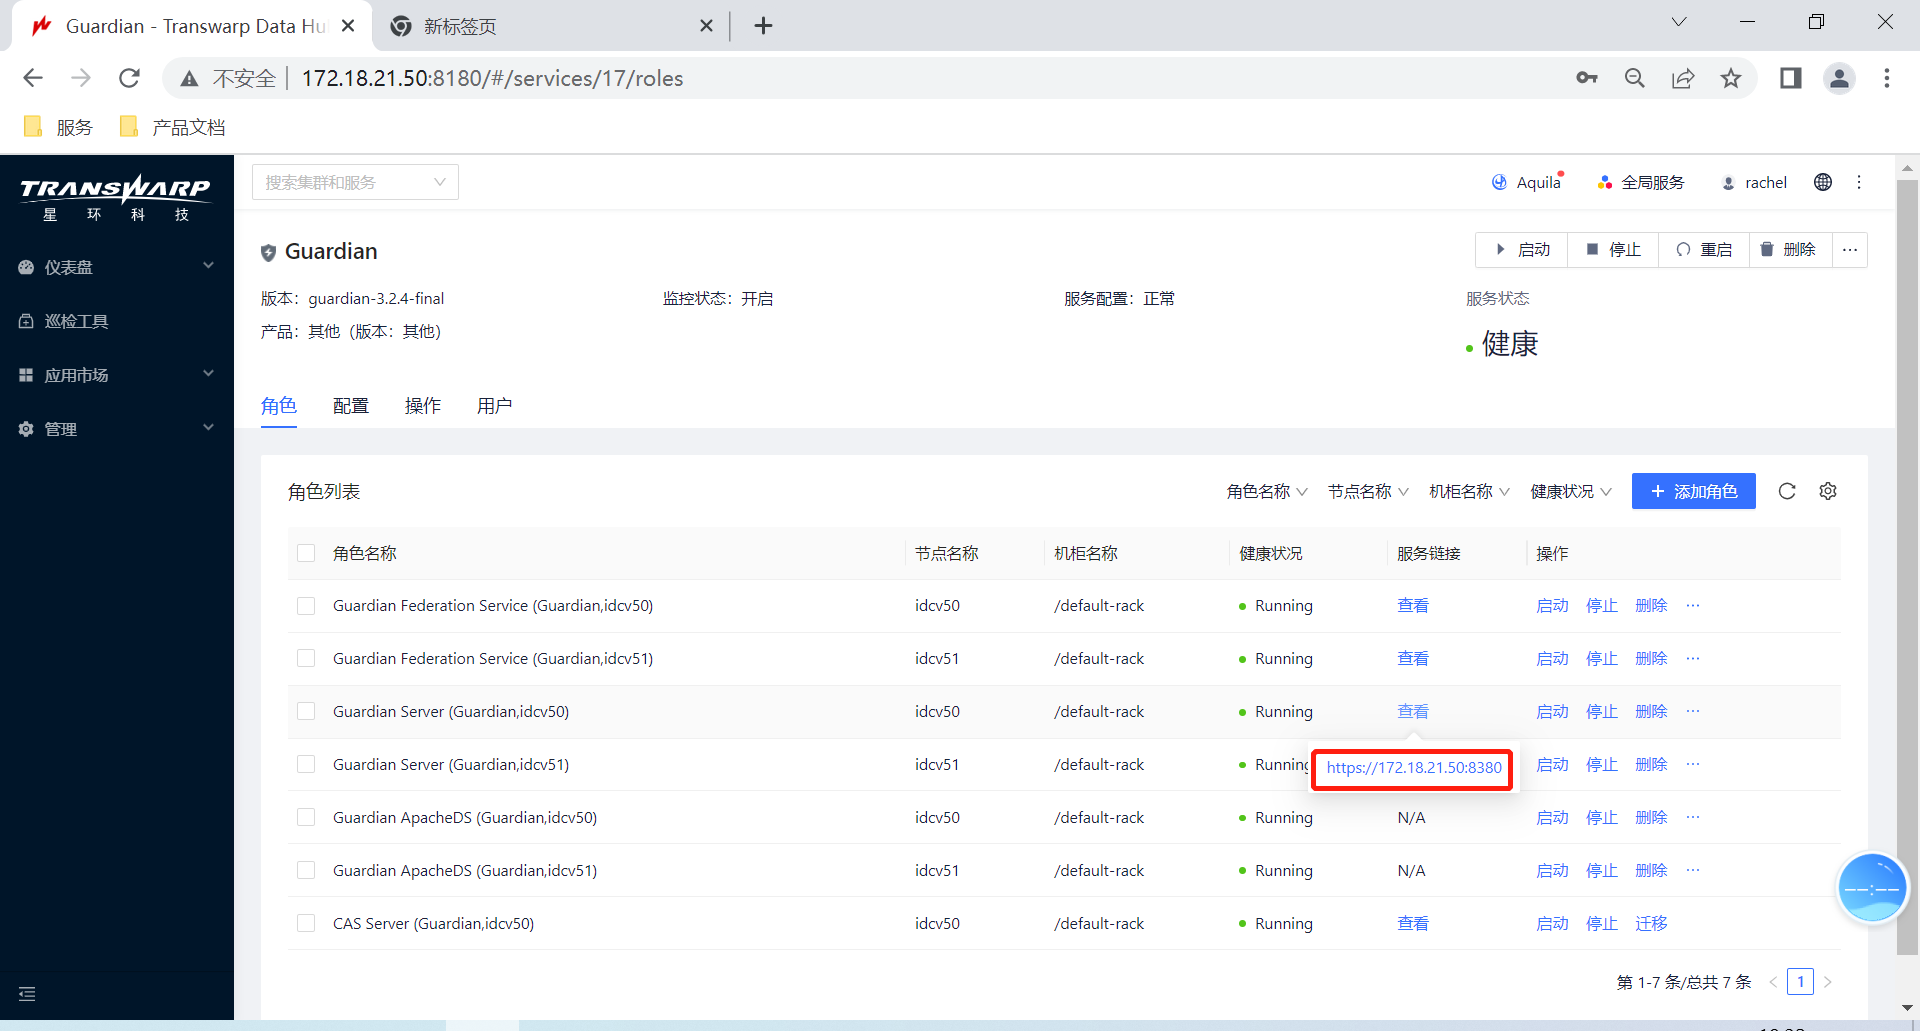Open the Chrome three-dot menu

tap(1887, 78)
